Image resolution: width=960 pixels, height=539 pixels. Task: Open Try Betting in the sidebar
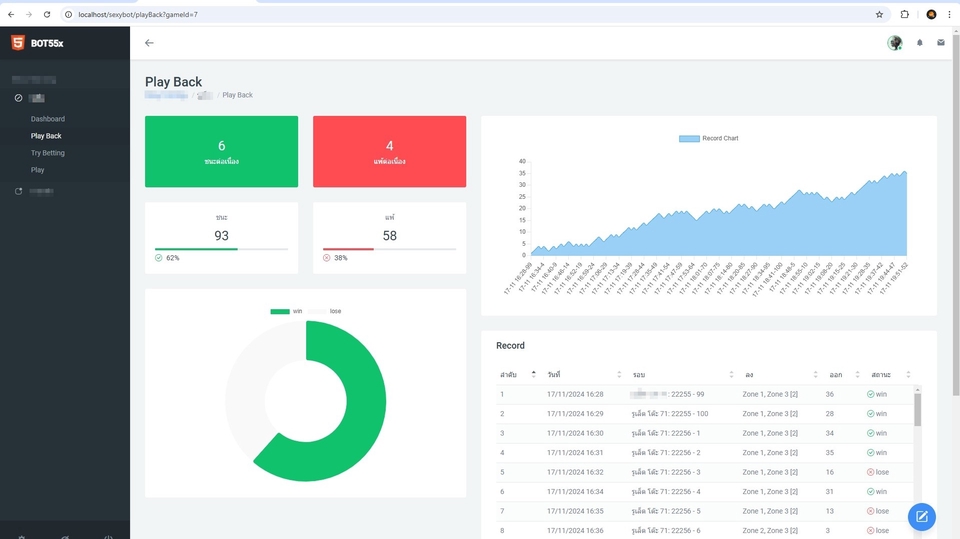pos(48,153)
